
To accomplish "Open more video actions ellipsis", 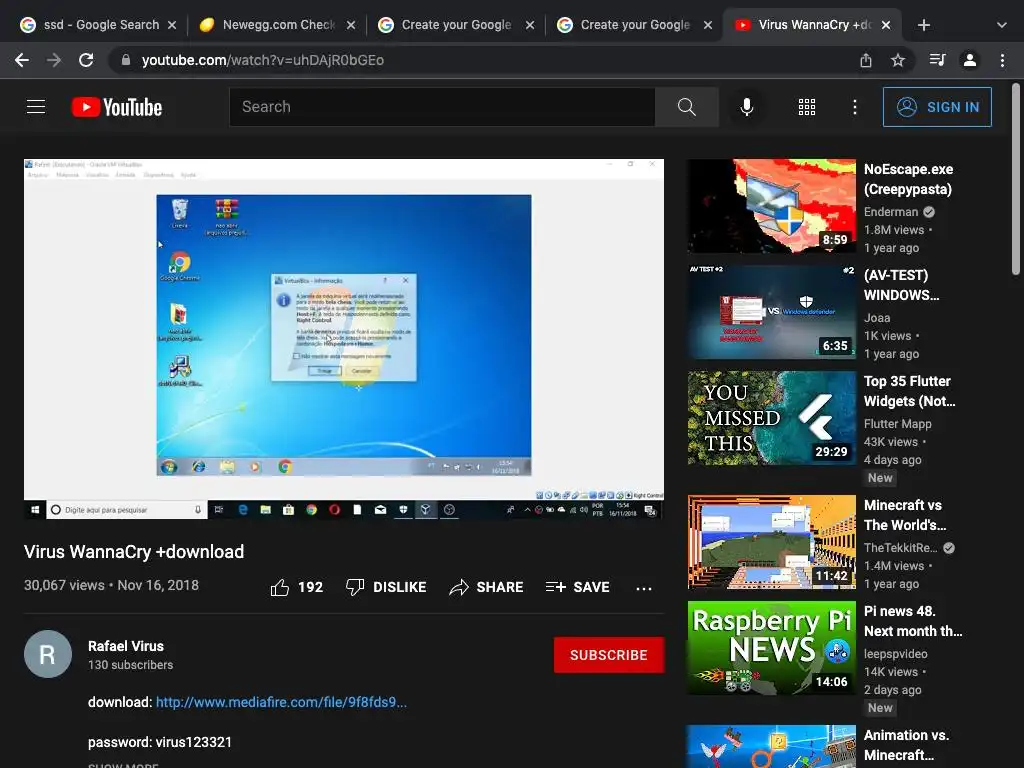I will (643, 588).
